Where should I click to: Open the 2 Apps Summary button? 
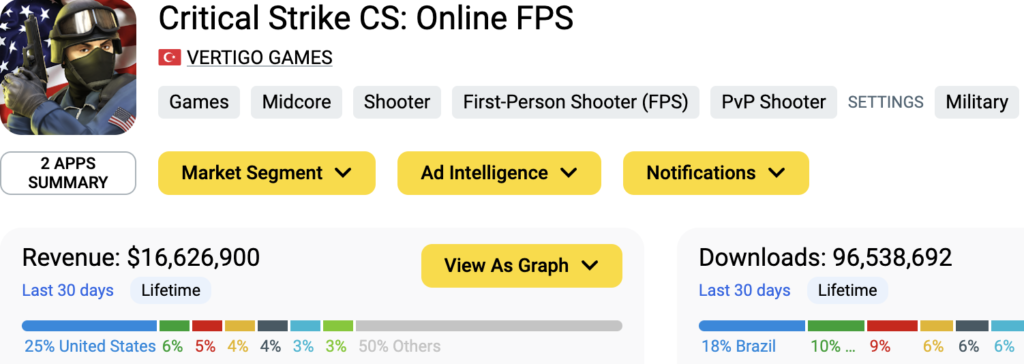click(x=68, y=173)
